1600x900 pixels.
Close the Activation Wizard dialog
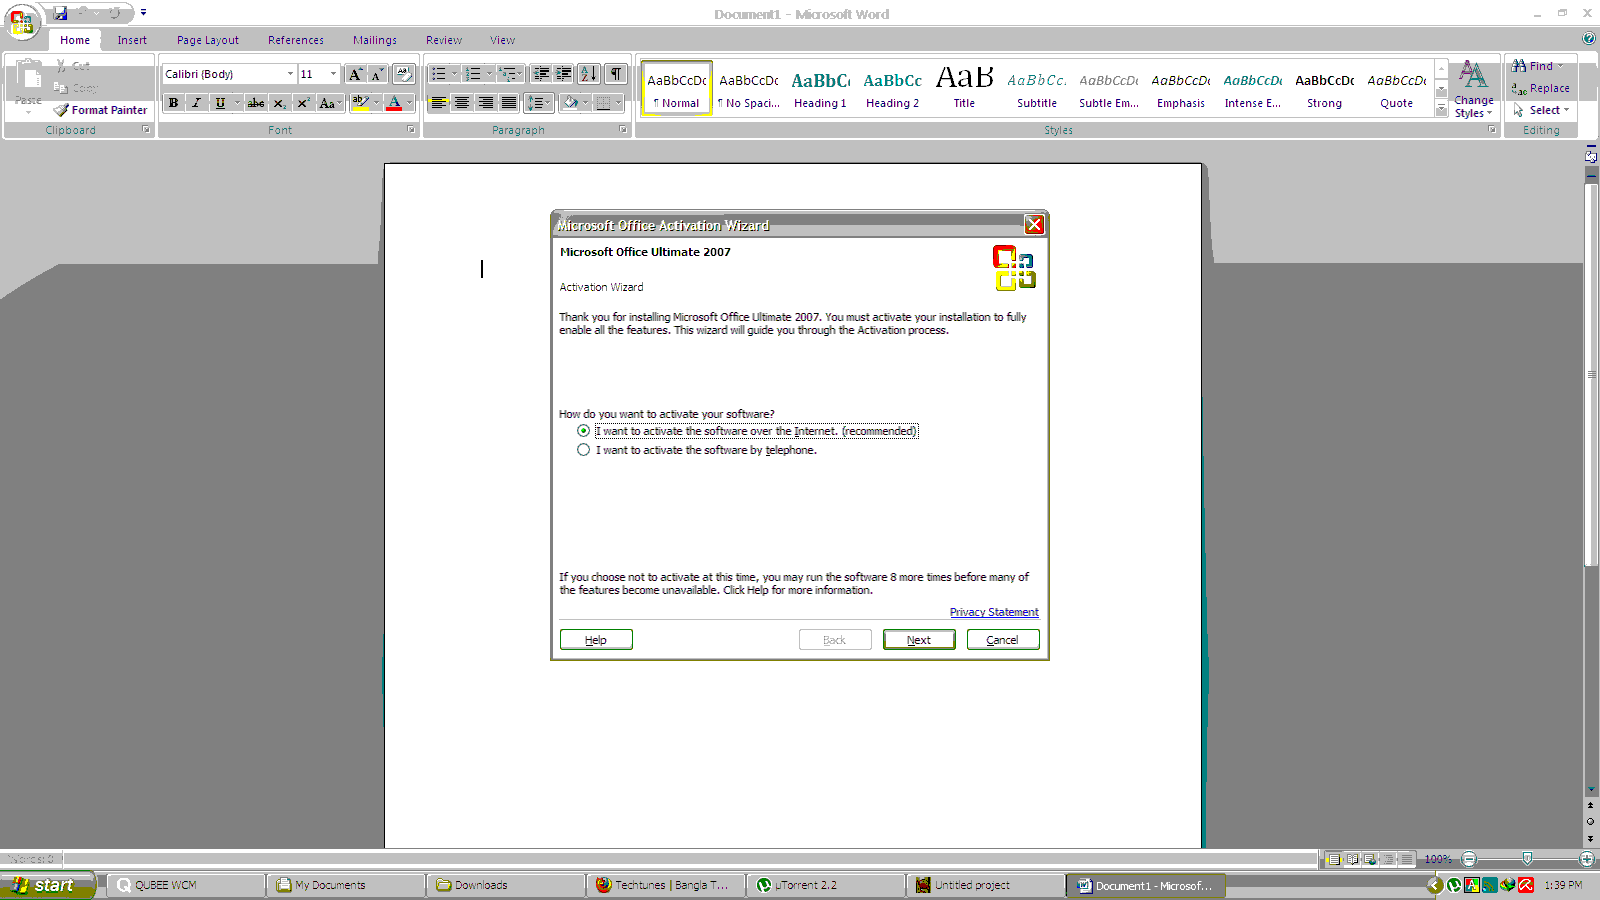tap(1034, 225)
